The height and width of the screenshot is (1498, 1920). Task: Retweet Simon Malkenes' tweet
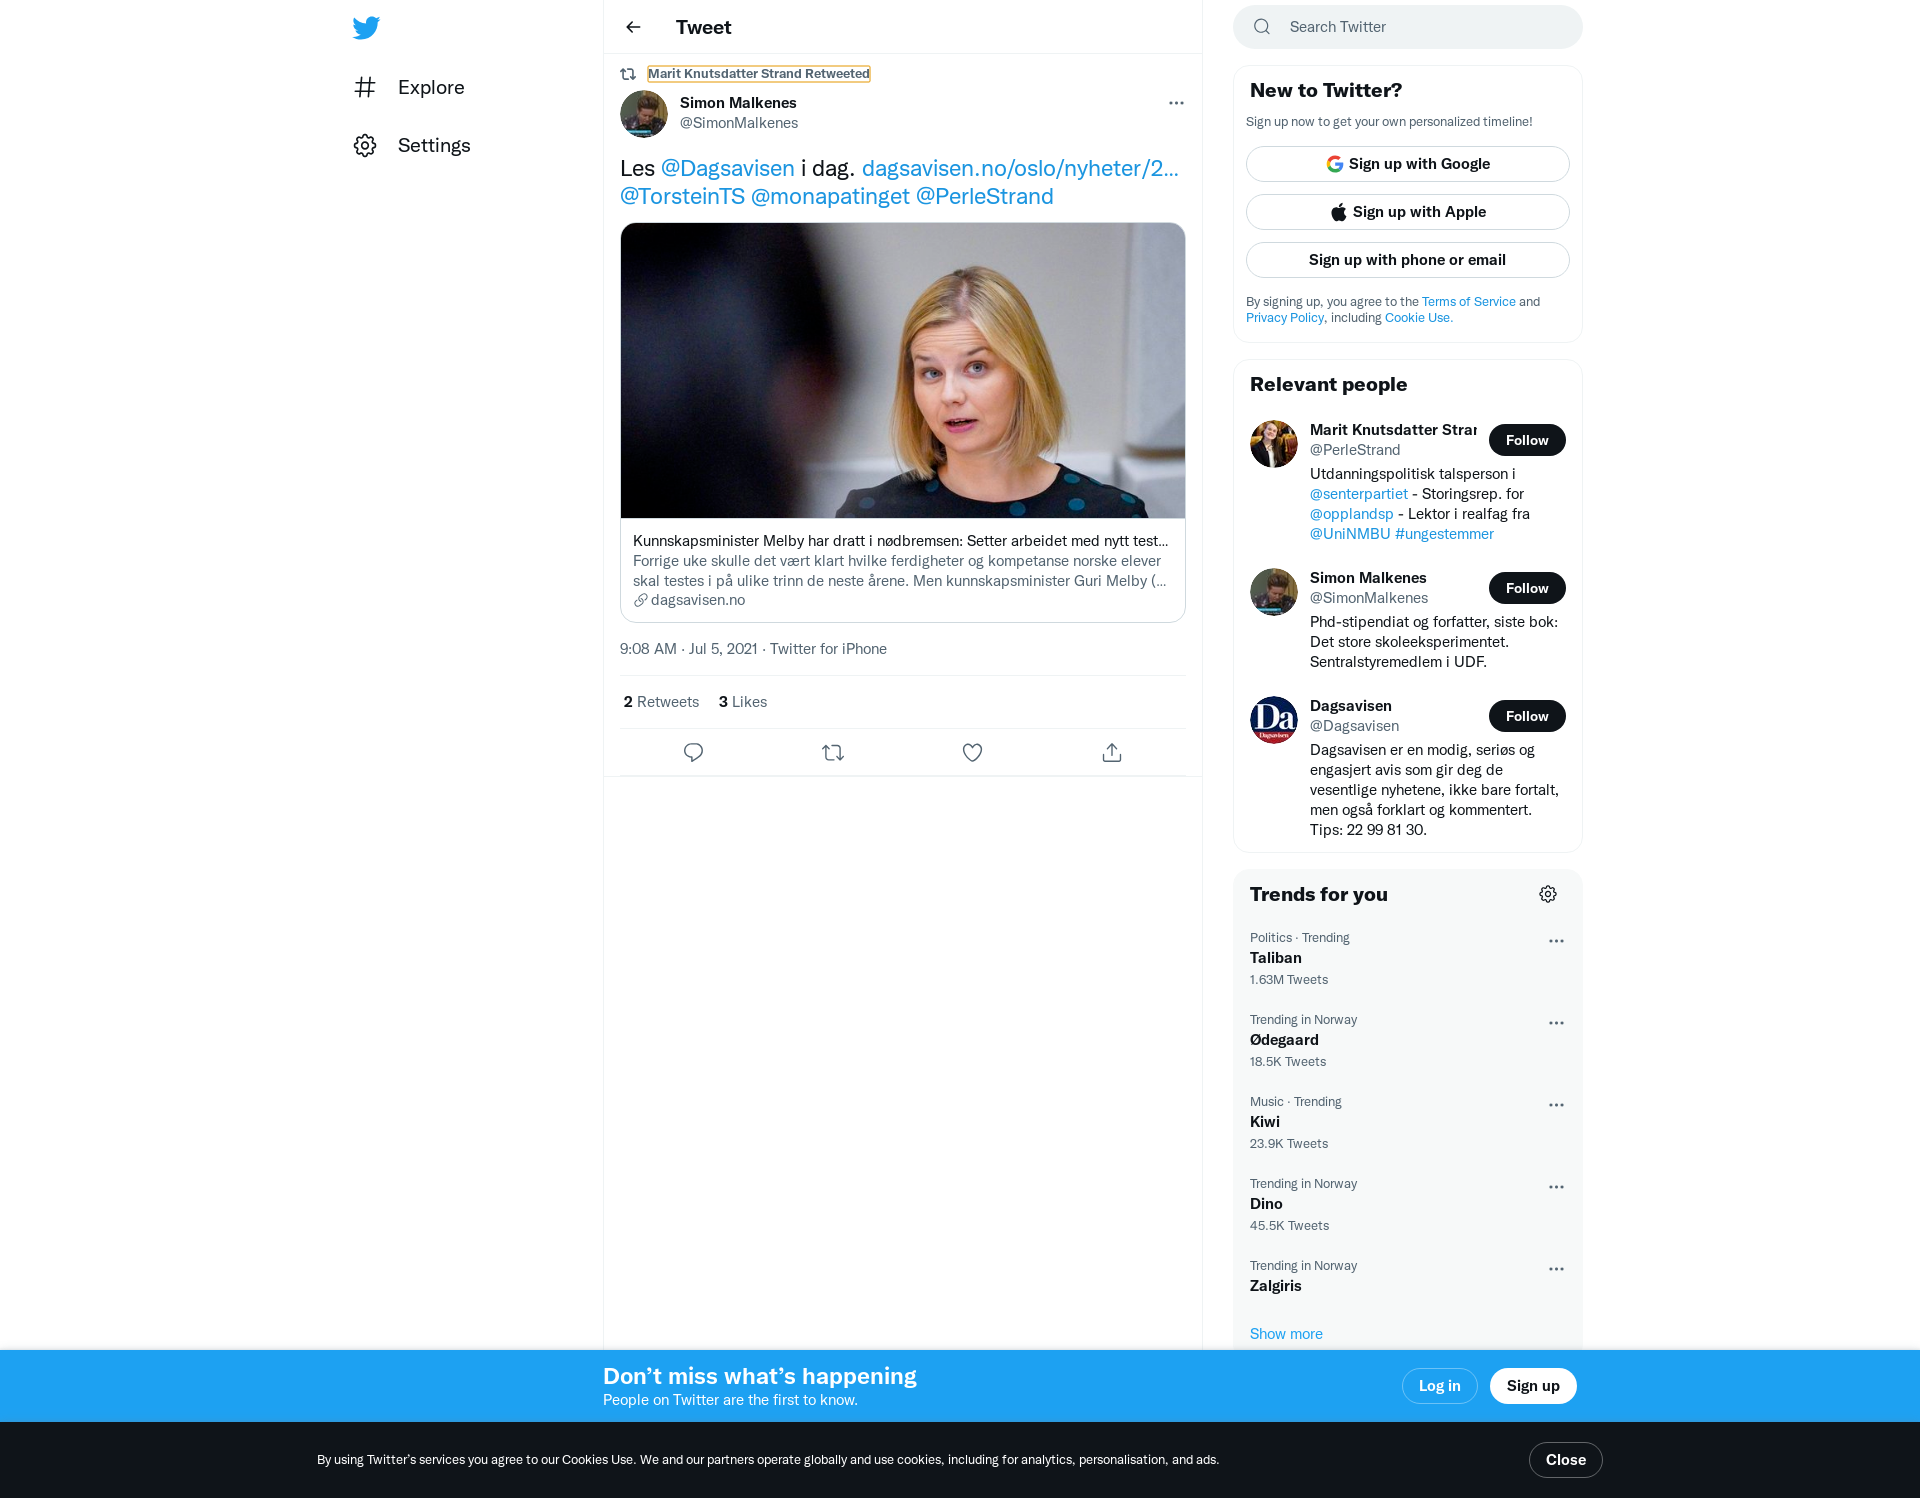(x=833, y=752)
